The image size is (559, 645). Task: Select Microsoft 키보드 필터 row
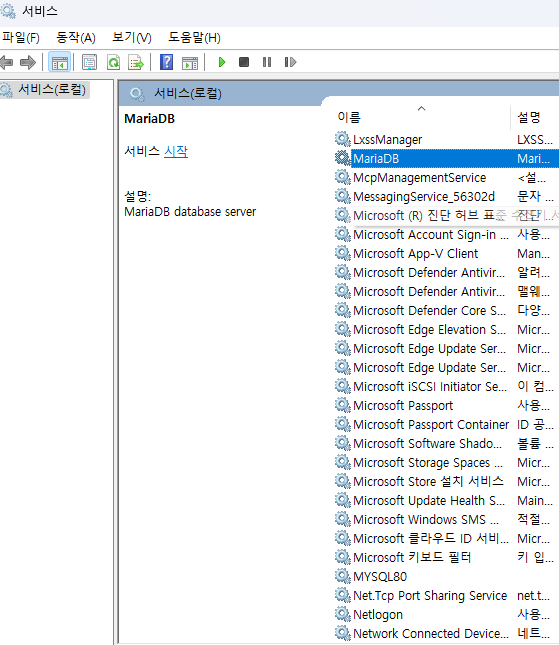click(x=446, y=557)
